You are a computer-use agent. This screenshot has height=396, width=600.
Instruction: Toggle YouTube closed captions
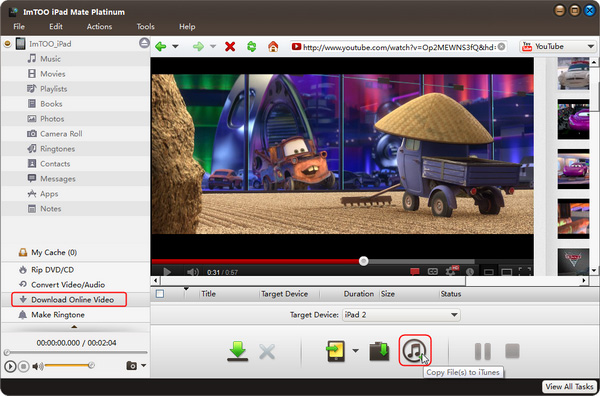point(432,271)
